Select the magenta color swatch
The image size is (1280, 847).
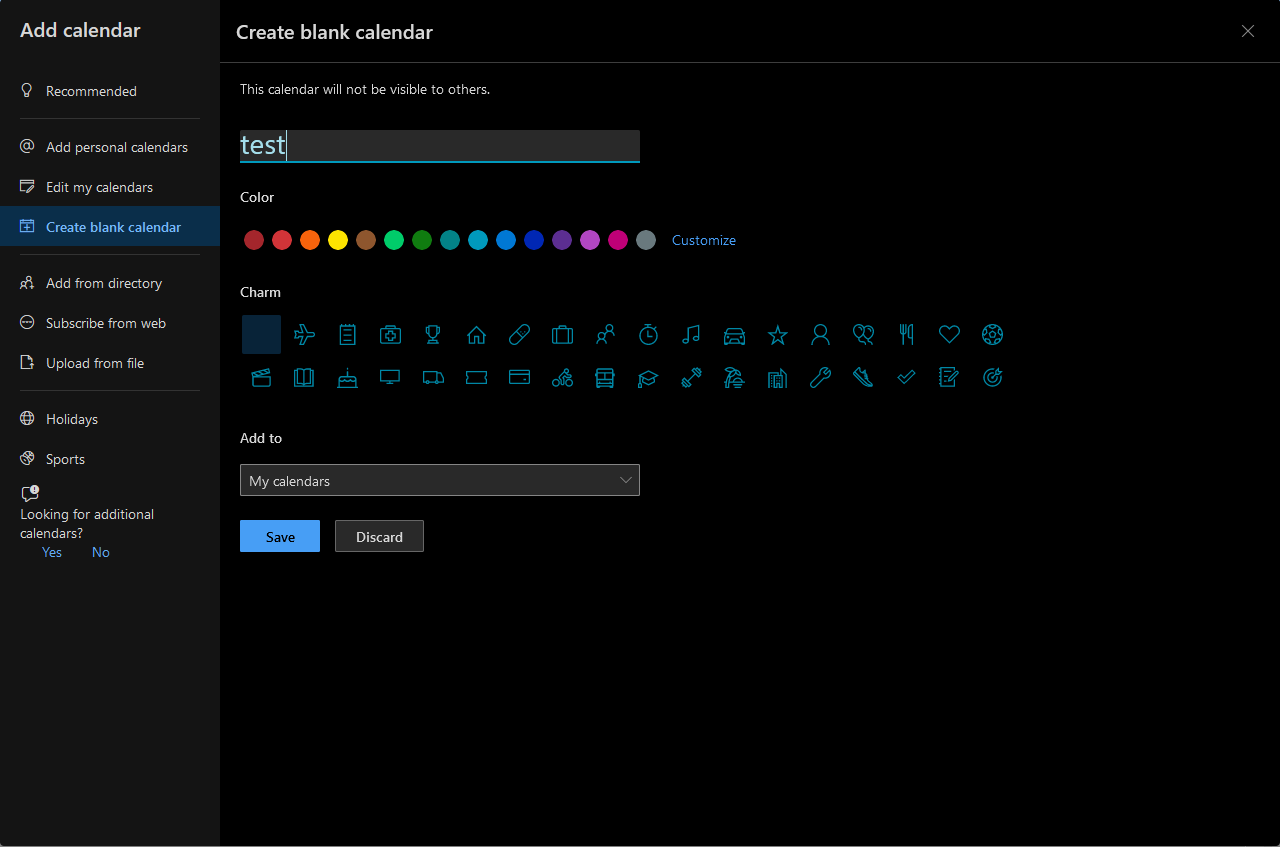618,240
